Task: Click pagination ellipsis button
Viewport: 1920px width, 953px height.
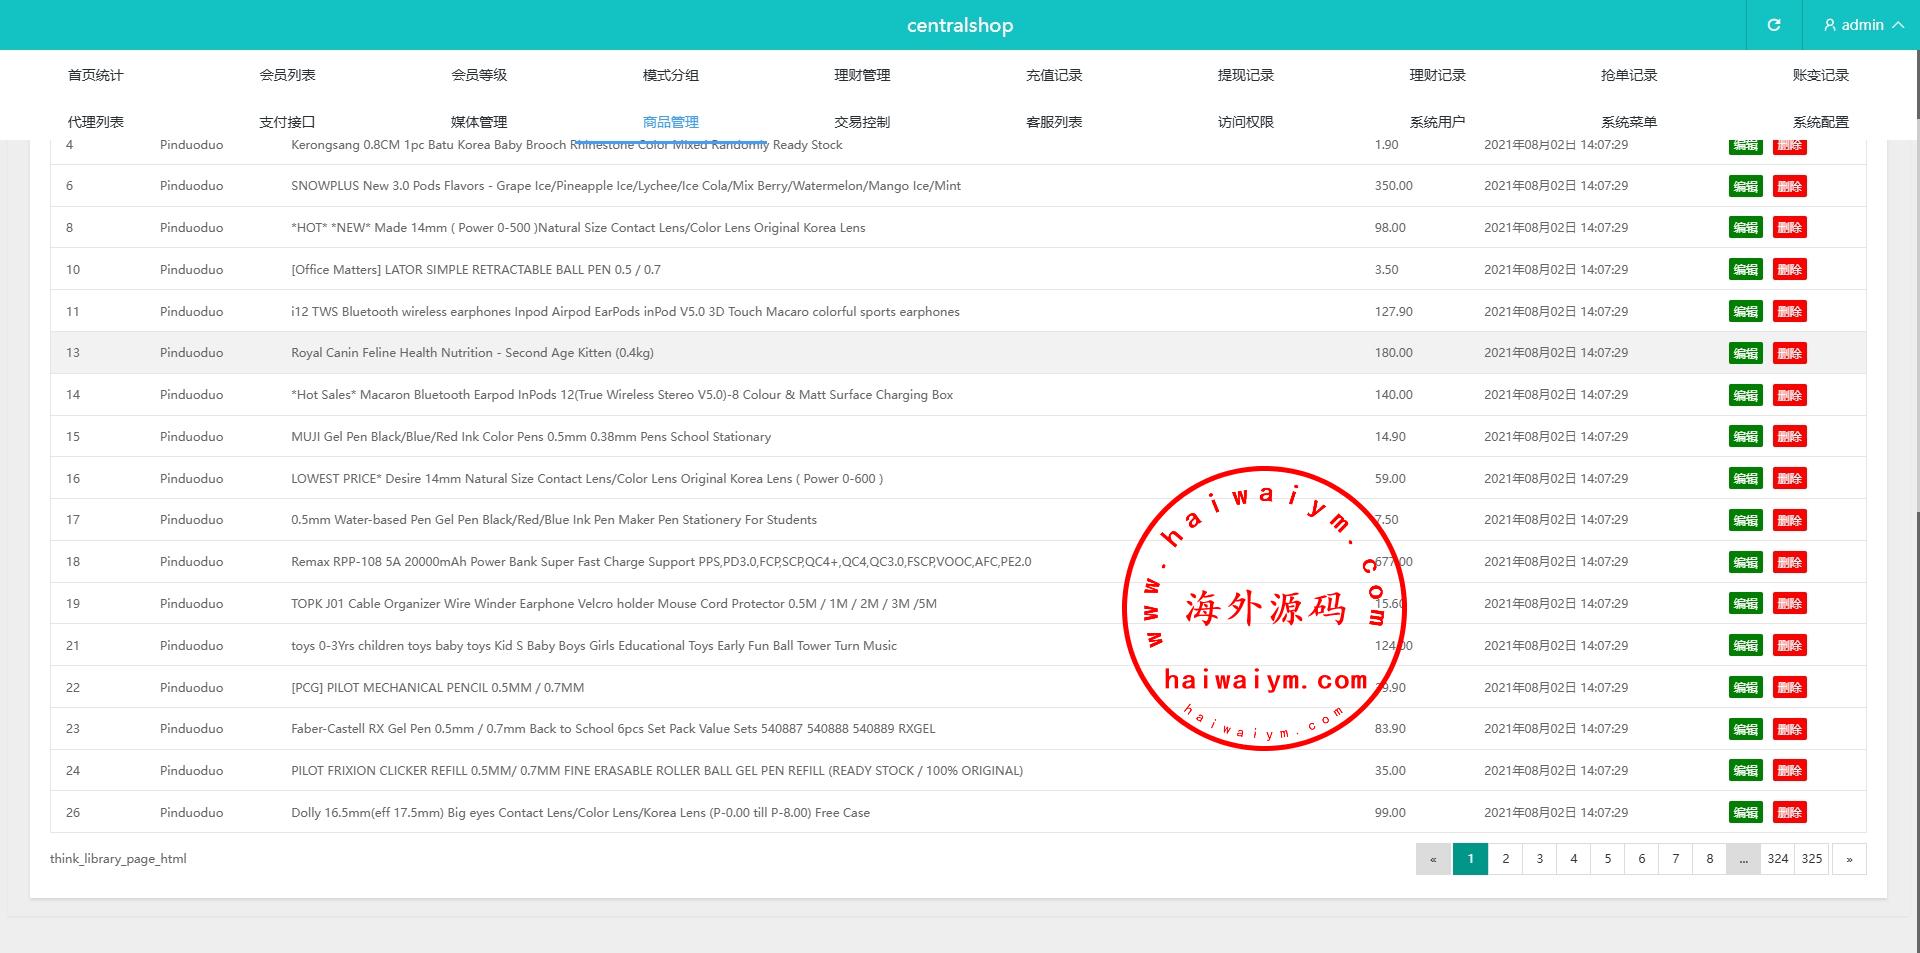Action: pyautogui.click(x=1743, y=859)
